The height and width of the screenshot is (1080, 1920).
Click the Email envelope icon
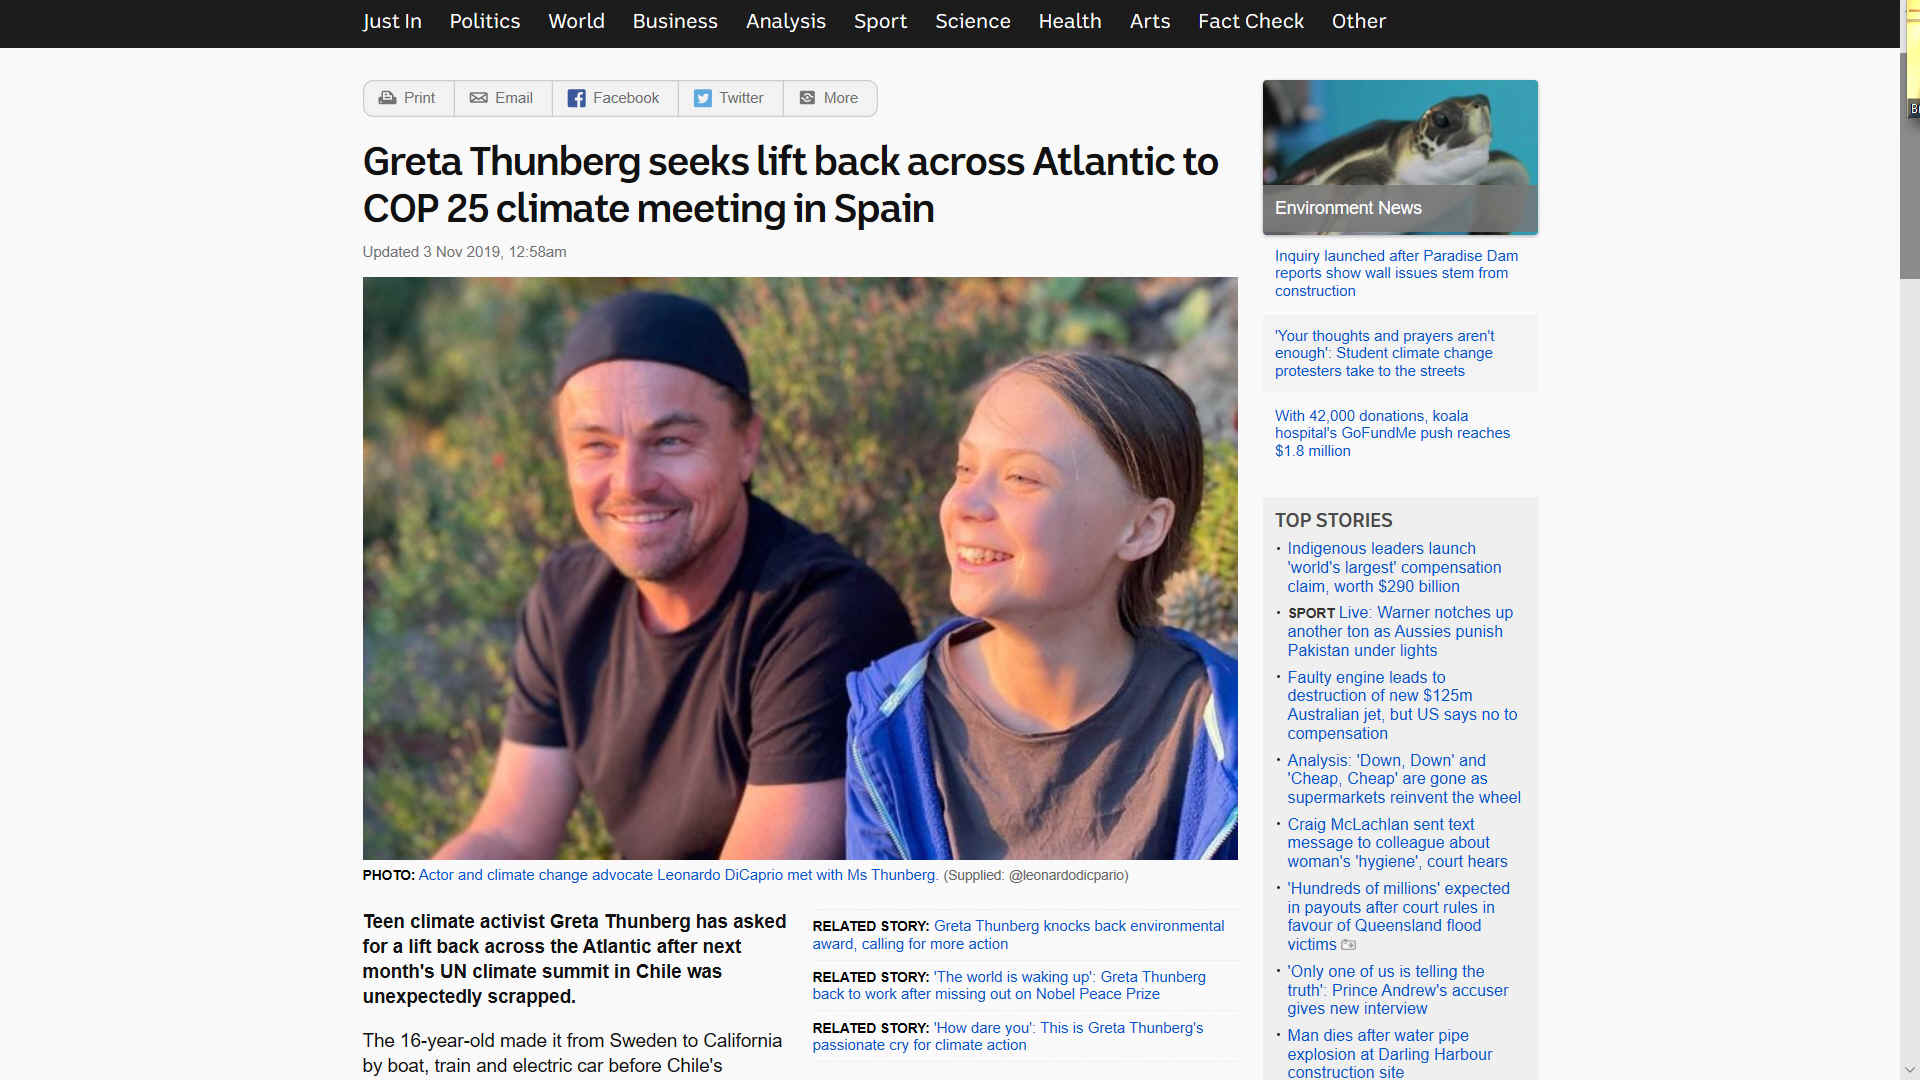479,98
